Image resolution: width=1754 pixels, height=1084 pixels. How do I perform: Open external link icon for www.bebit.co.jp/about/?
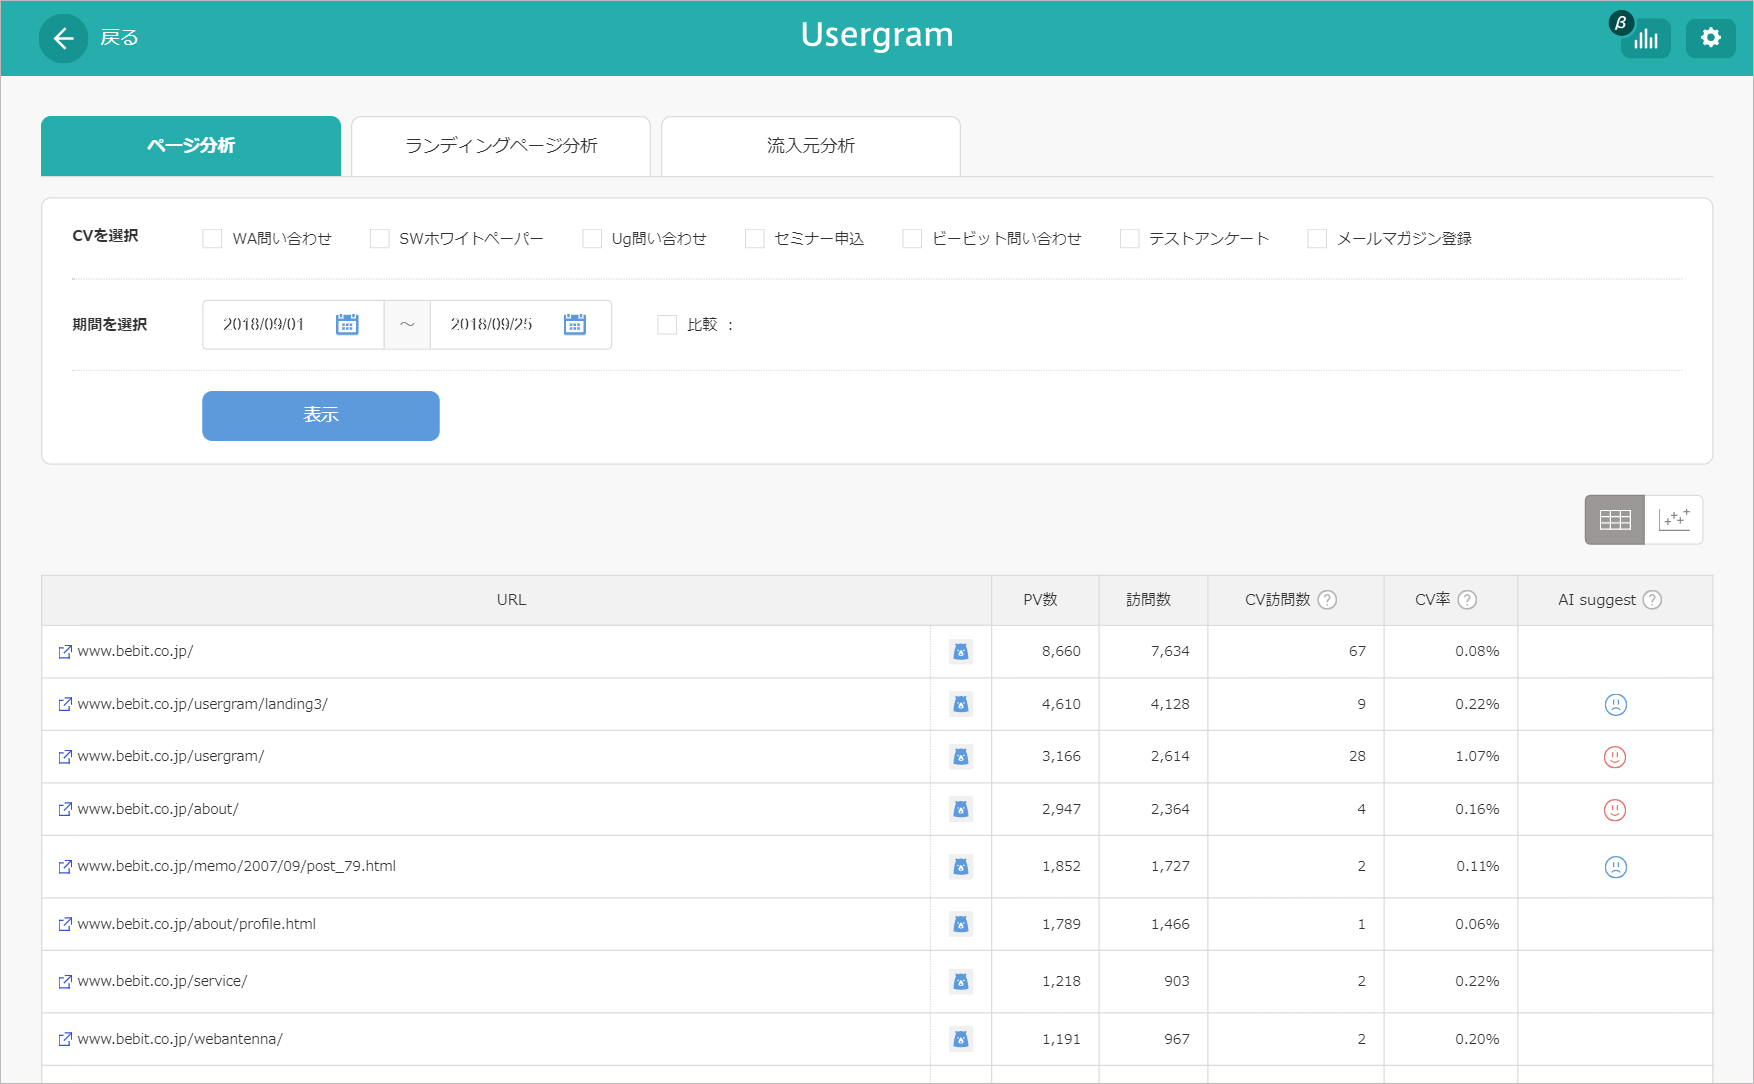65,809
